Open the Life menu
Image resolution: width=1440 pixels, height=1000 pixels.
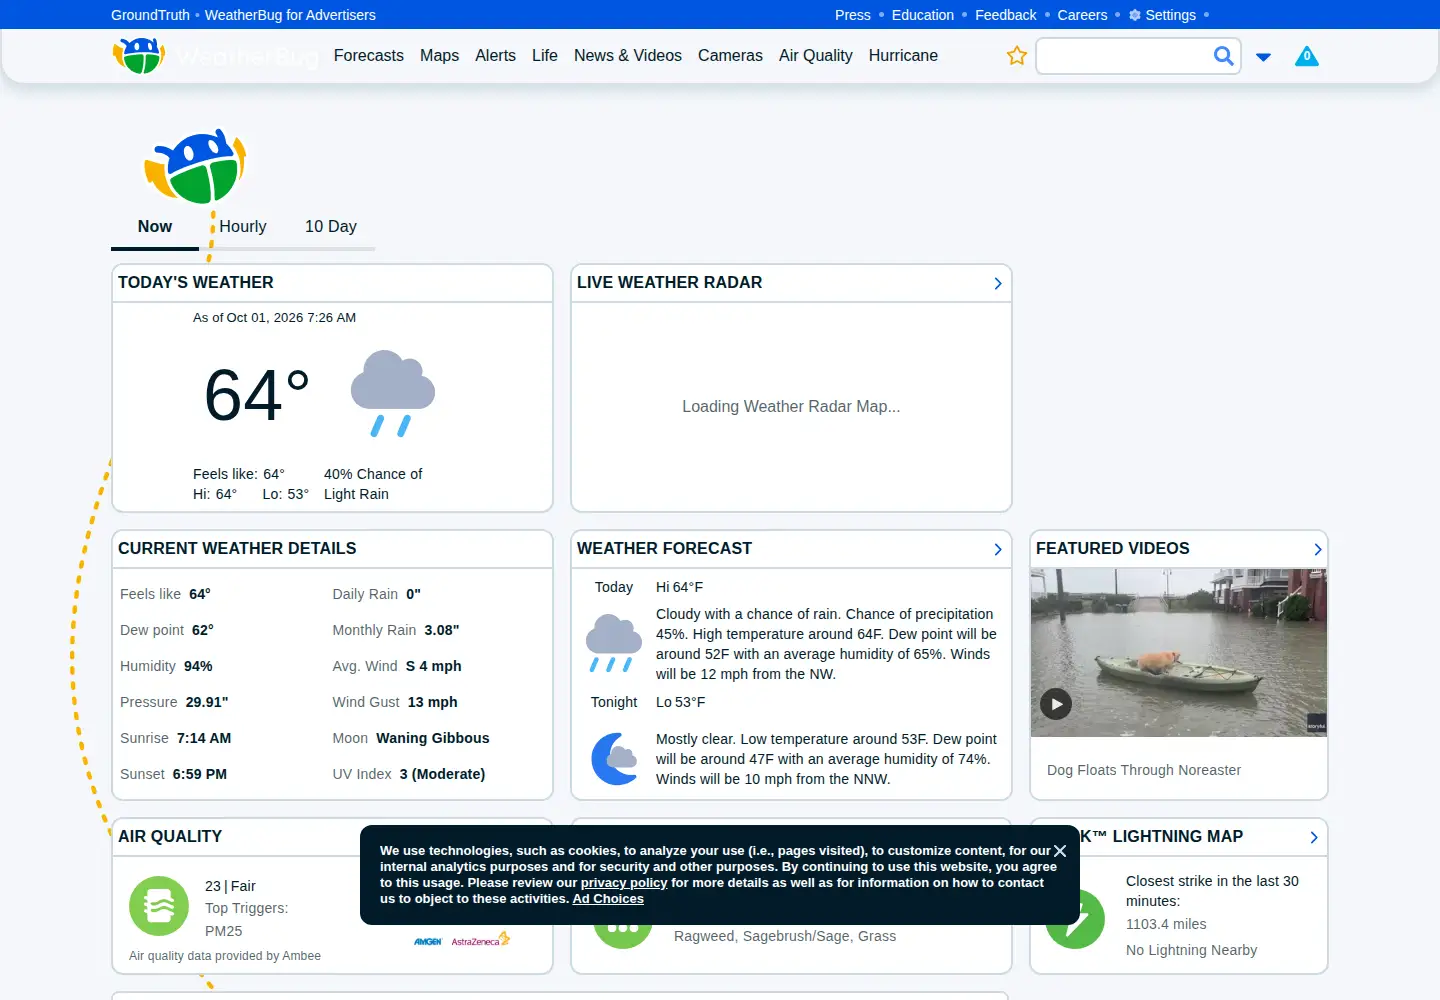pos(545,56)
